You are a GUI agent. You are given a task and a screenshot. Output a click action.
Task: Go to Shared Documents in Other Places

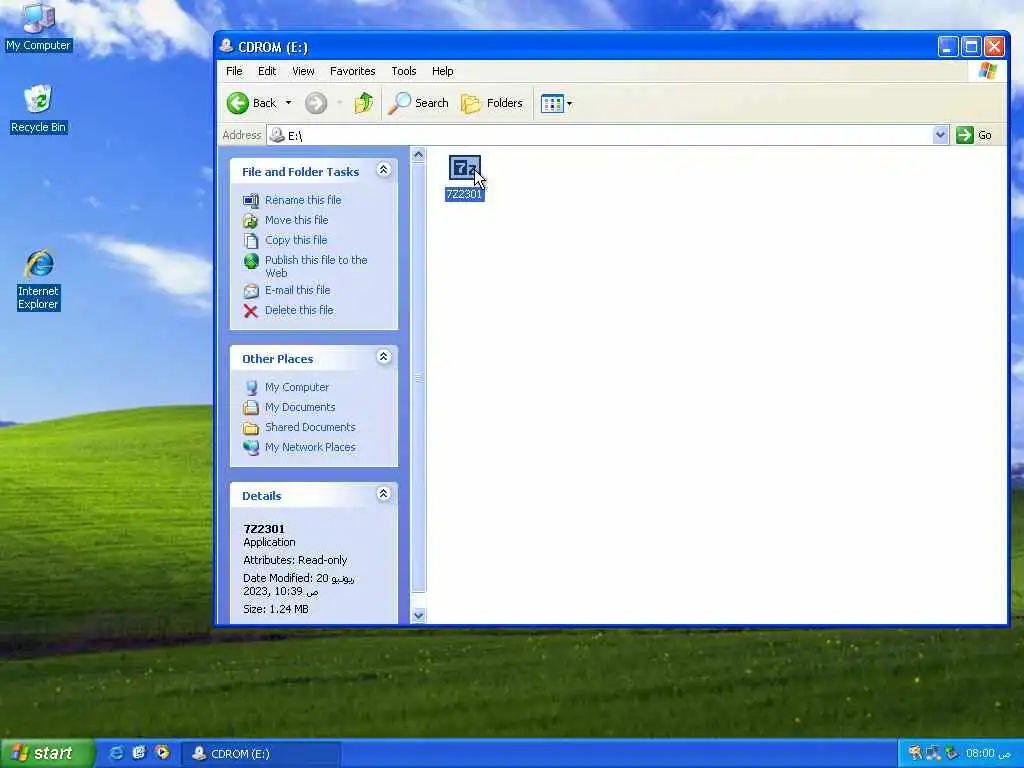[310, 427]
